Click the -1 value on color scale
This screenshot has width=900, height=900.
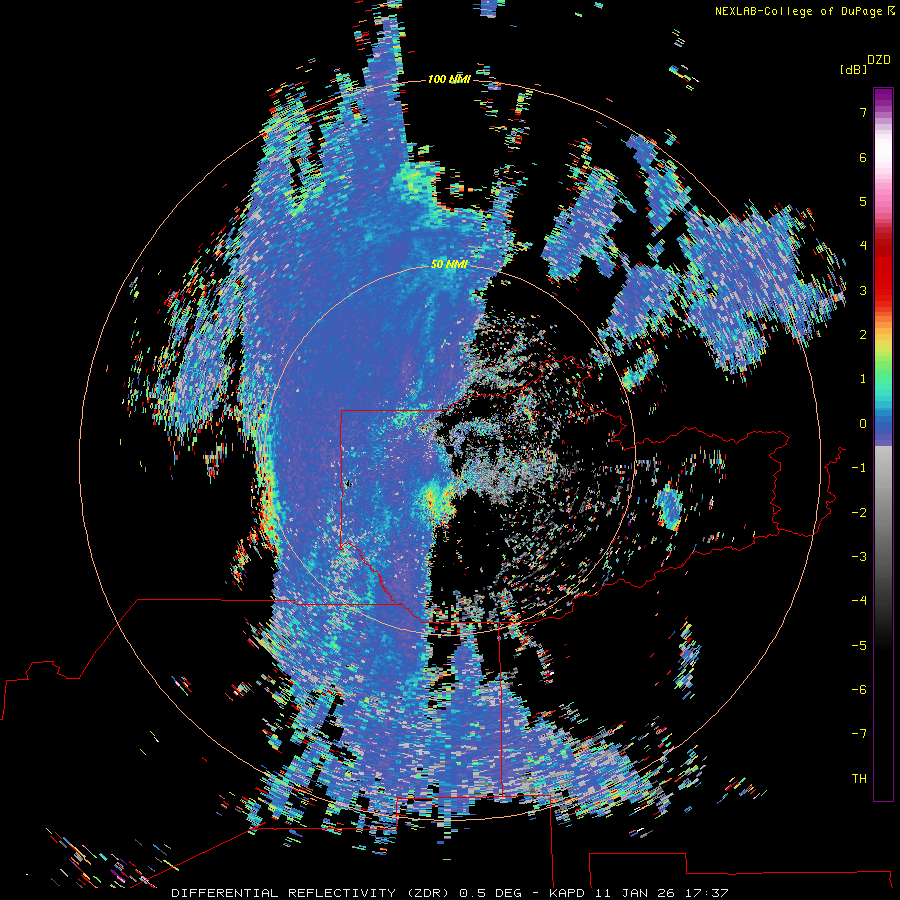point(859,468)
